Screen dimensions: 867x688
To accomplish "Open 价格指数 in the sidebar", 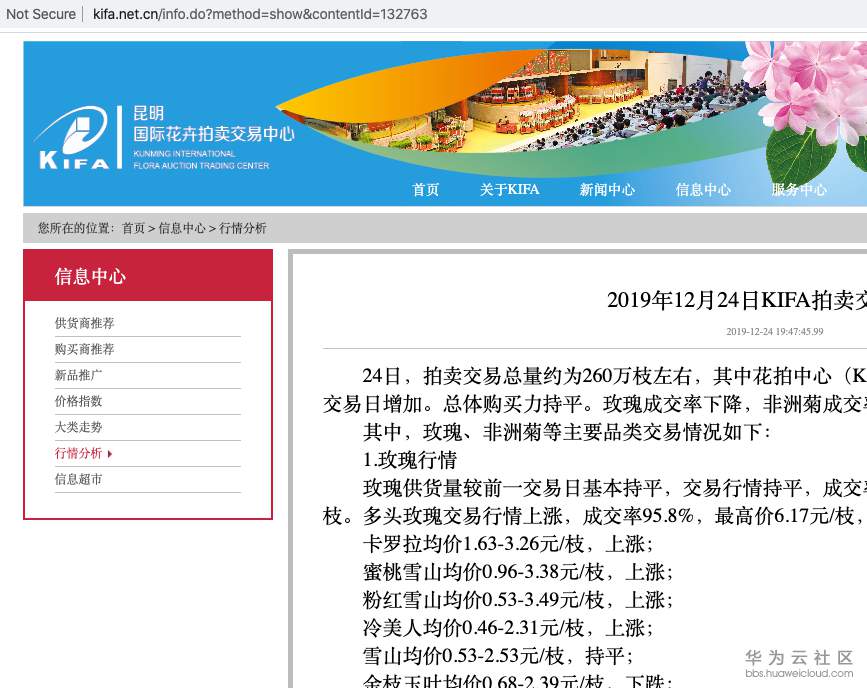I will coord(79,401).
